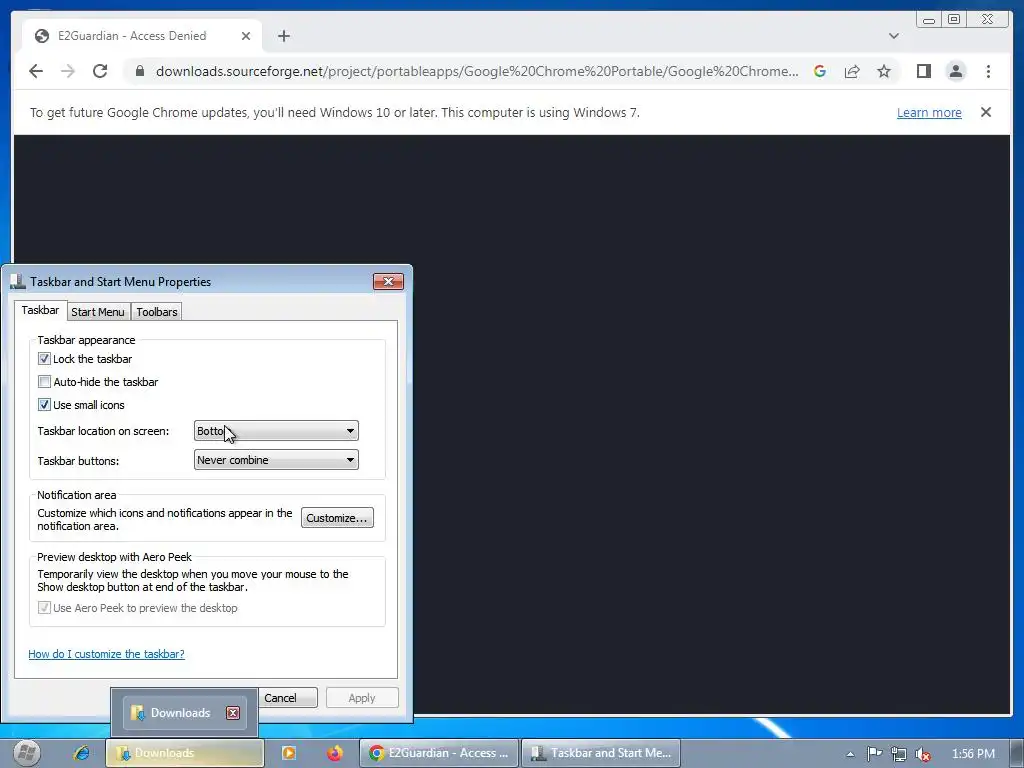Close the E2Guardian tab

click(246, 36)
